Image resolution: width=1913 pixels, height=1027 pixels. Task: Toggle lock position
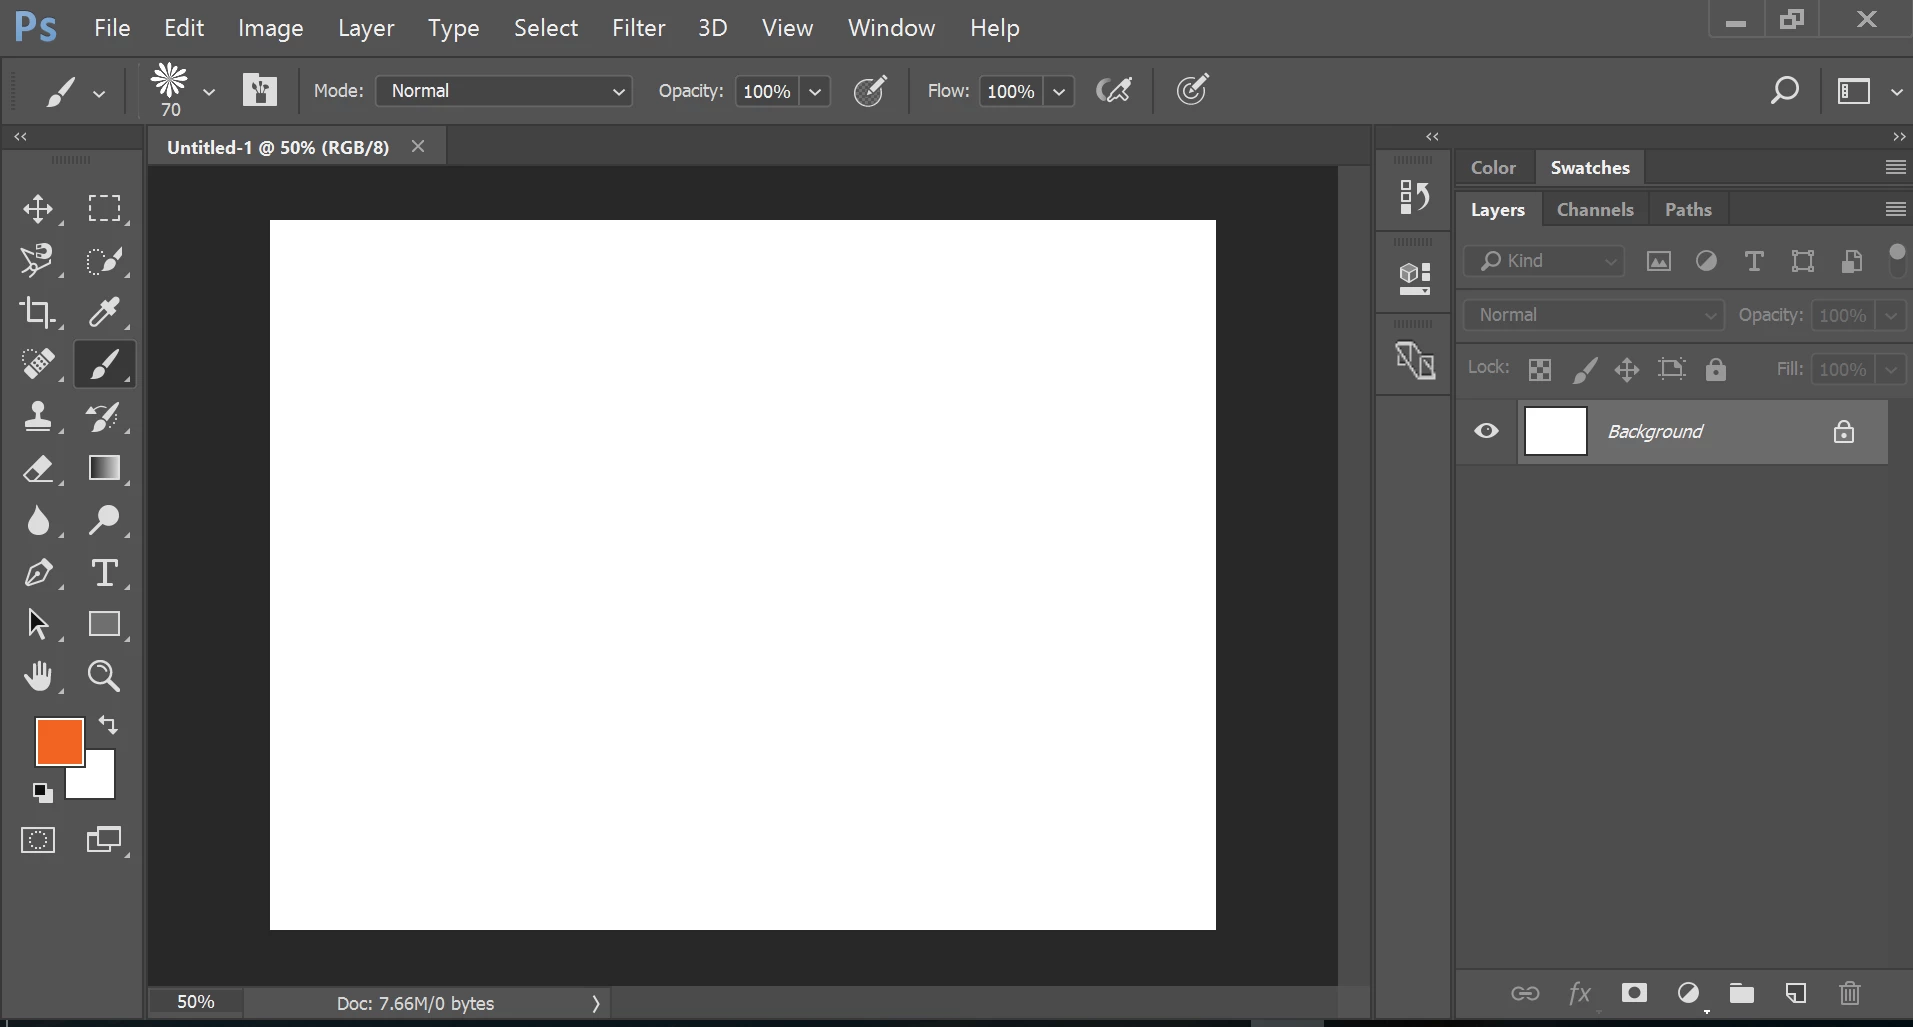[1627, 370]
